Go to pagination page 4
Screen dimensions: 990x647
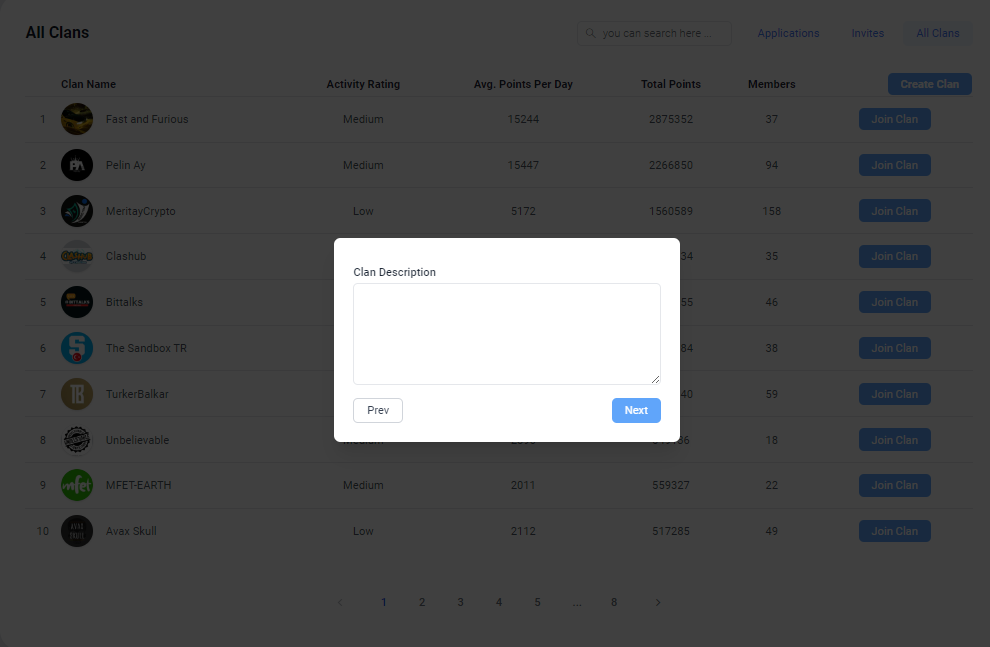point(499,602)
